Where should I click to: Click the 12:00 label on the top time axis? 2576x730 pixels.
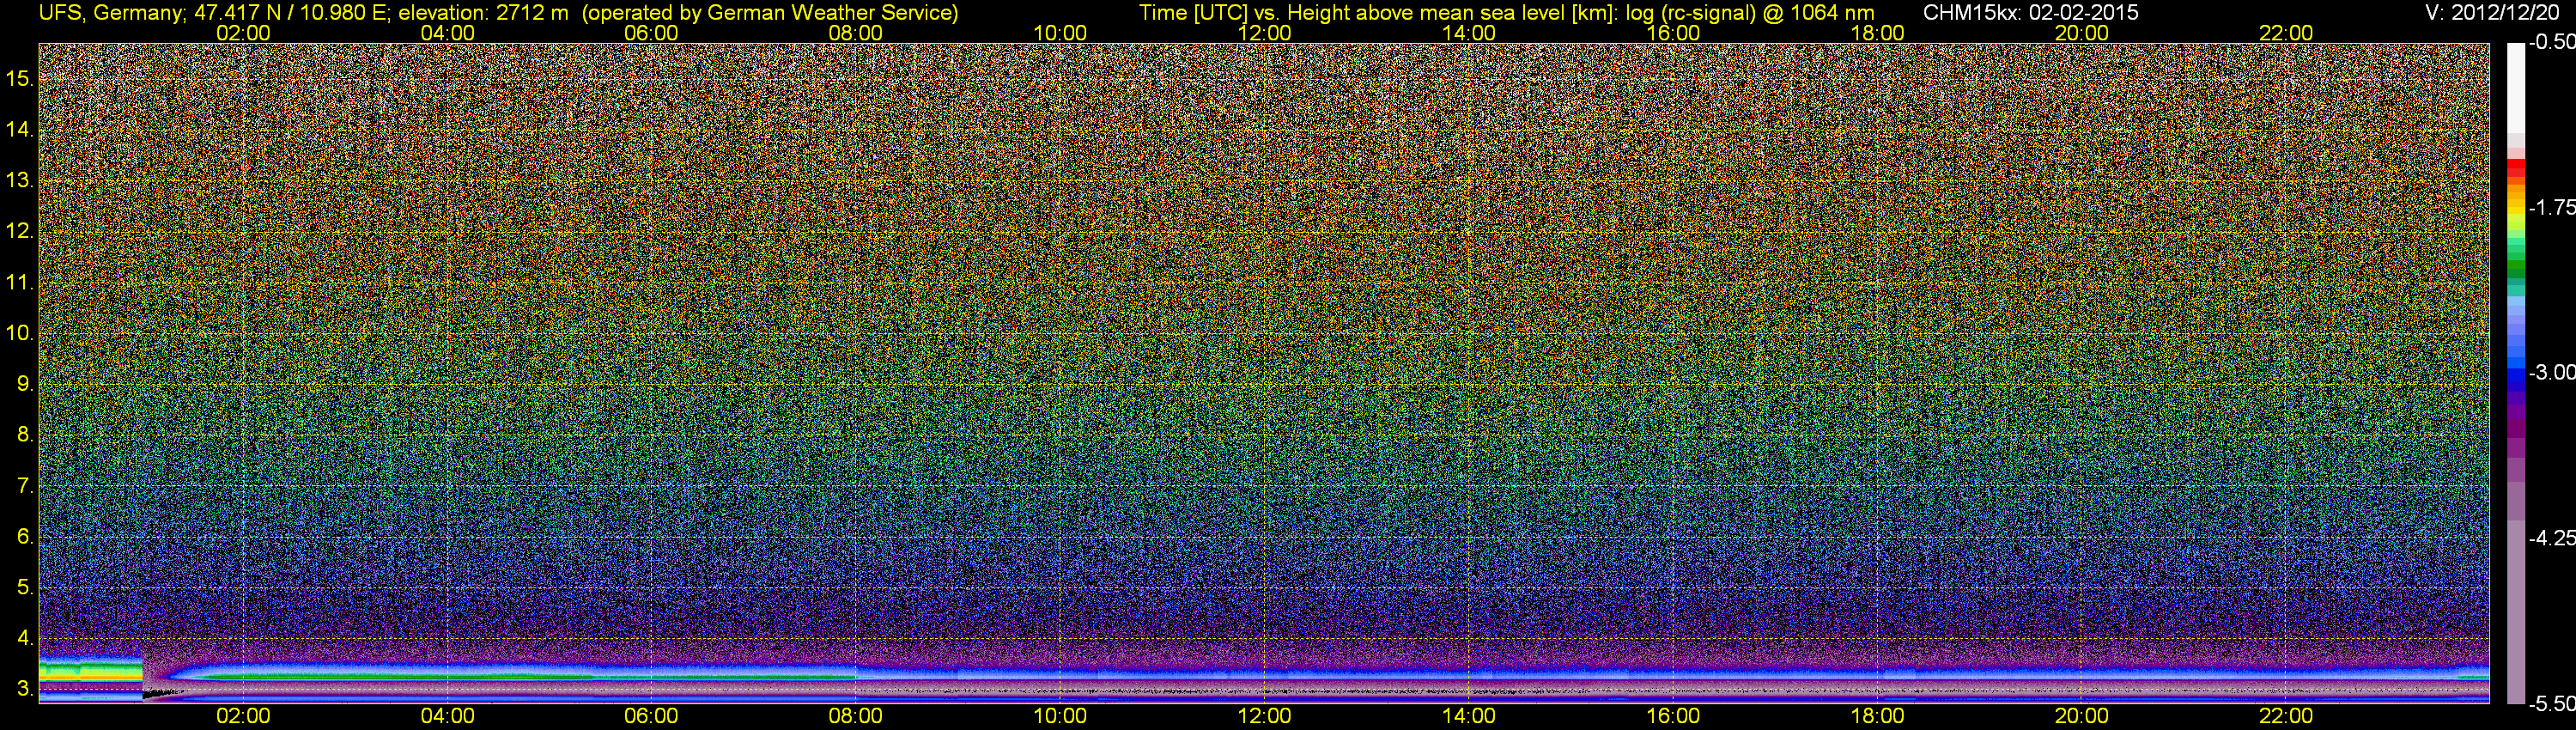(x=1264, y=33)
